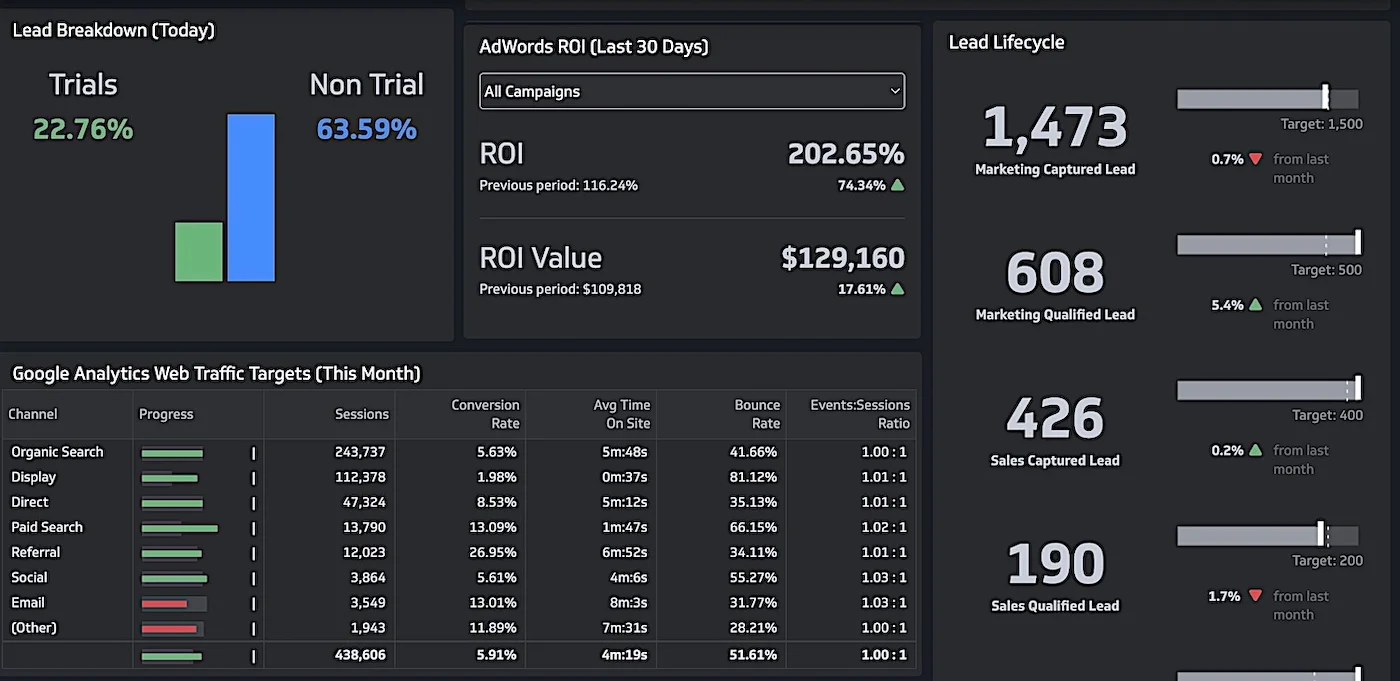The height and width of the screenshot is (681, 1400).
Task: Select the Paid Search channel row
Action: pyautogui.click(x=459, y=527)
